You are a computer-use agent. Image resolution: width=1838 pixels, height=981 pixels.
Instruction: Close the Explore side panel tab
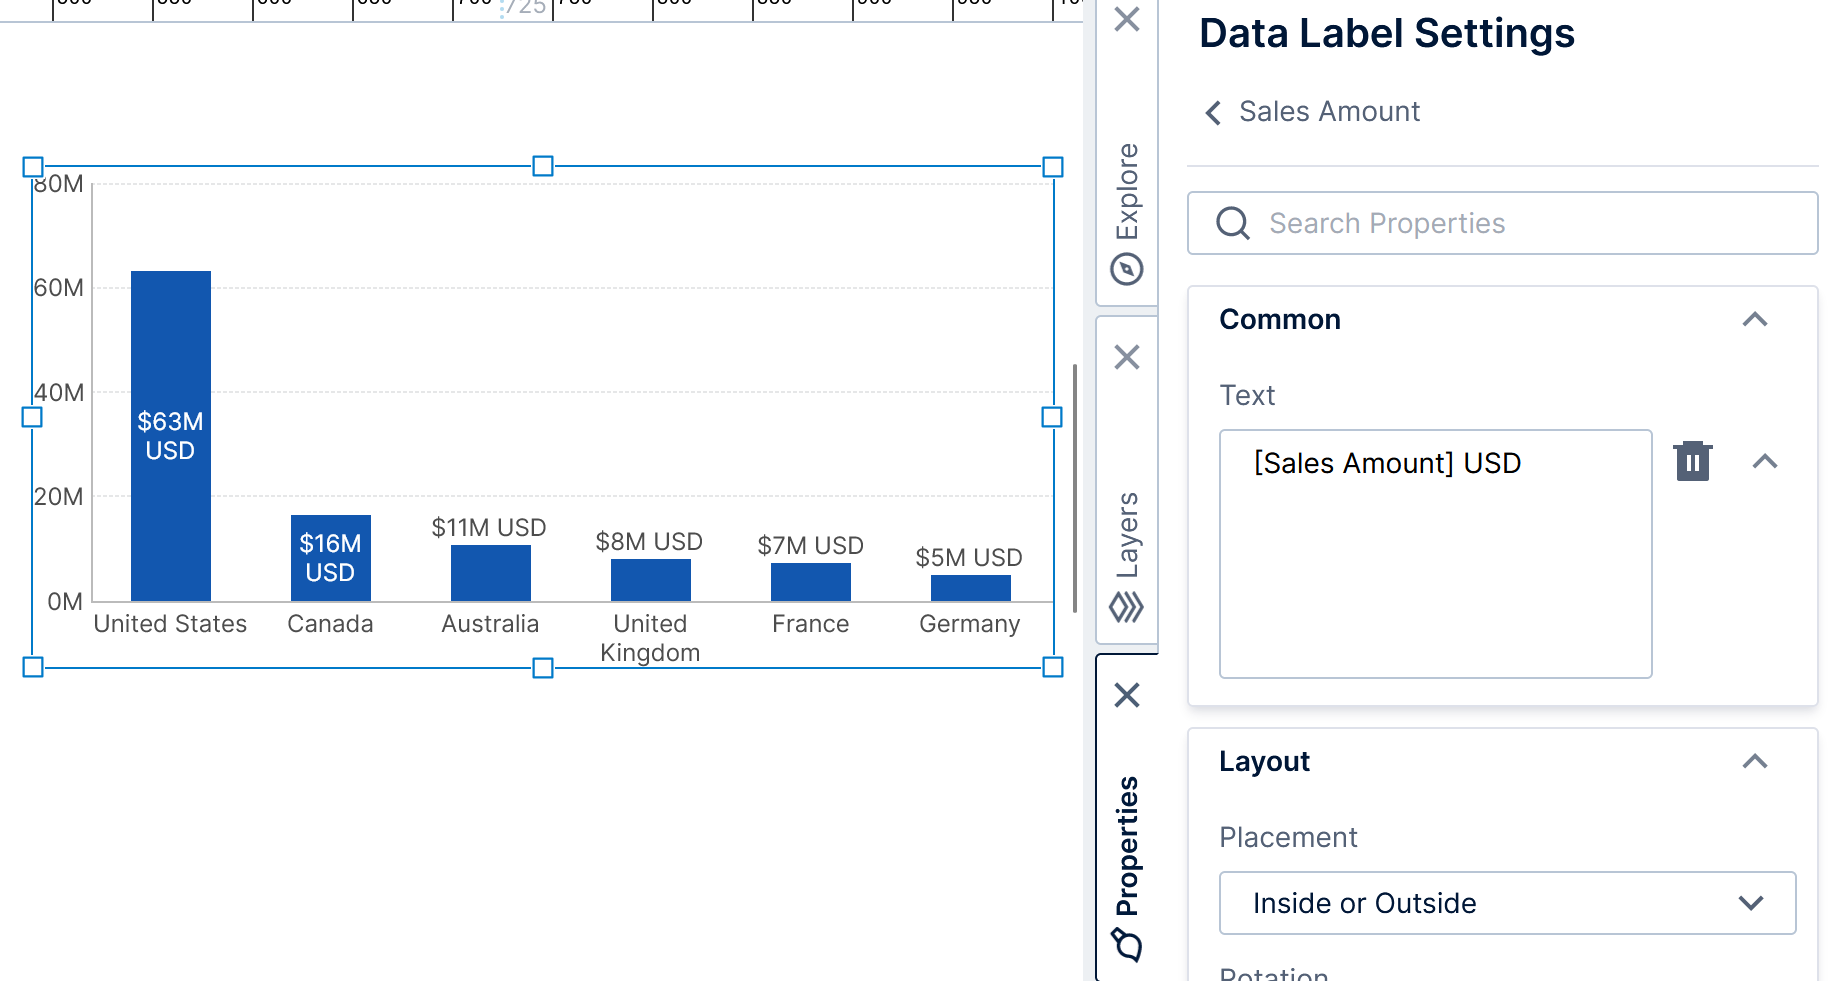coord(1127,19)
